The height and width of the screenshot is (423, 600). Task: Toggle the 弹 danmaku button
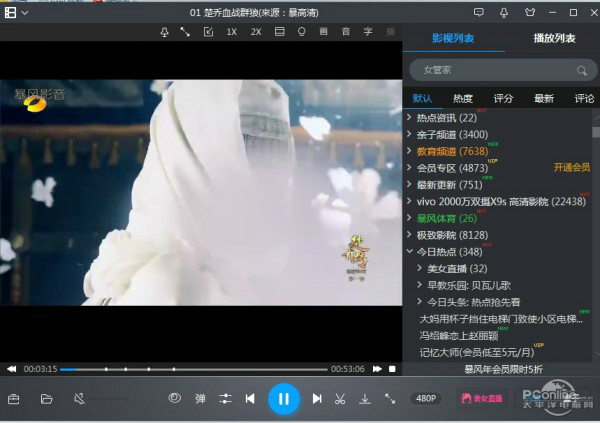tap(200, 399)
